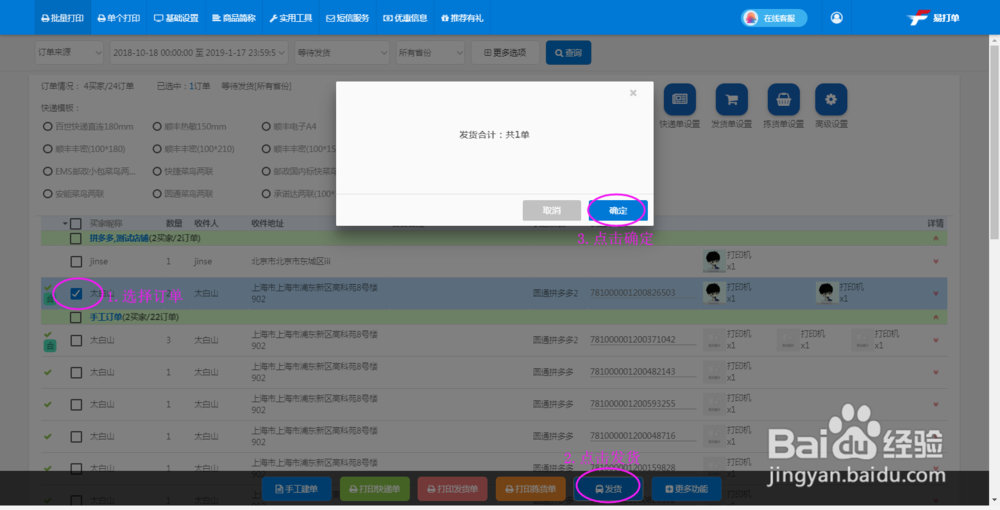Collapse the 拼多多,测试店铺 group arrow

click(936, 238)
